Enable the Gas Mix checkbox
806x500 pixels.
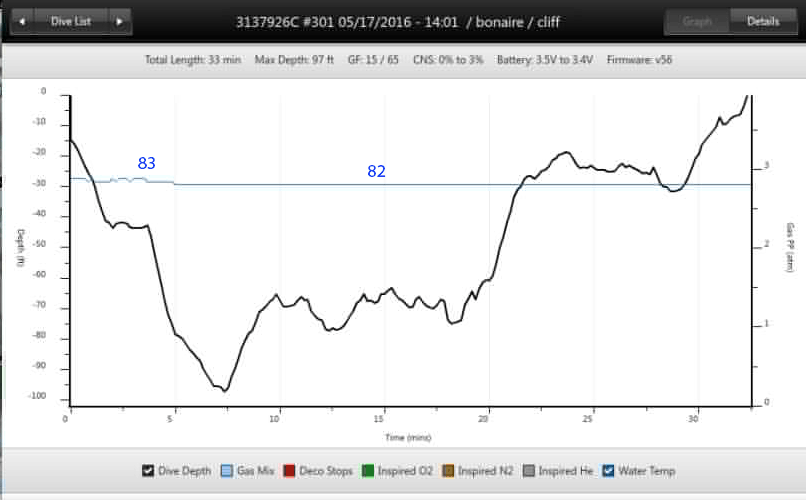(226, 471)
